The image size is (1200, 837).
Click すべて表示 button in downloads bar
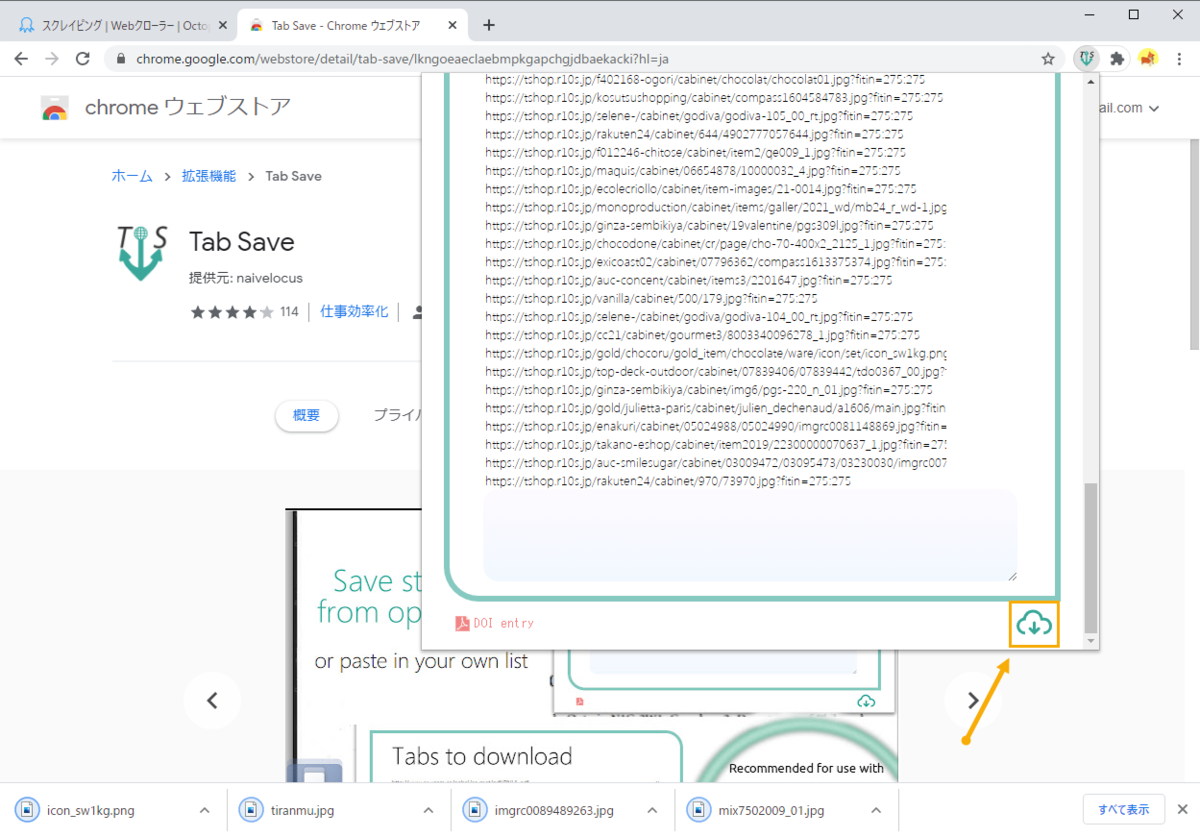tap(1123, 809)
